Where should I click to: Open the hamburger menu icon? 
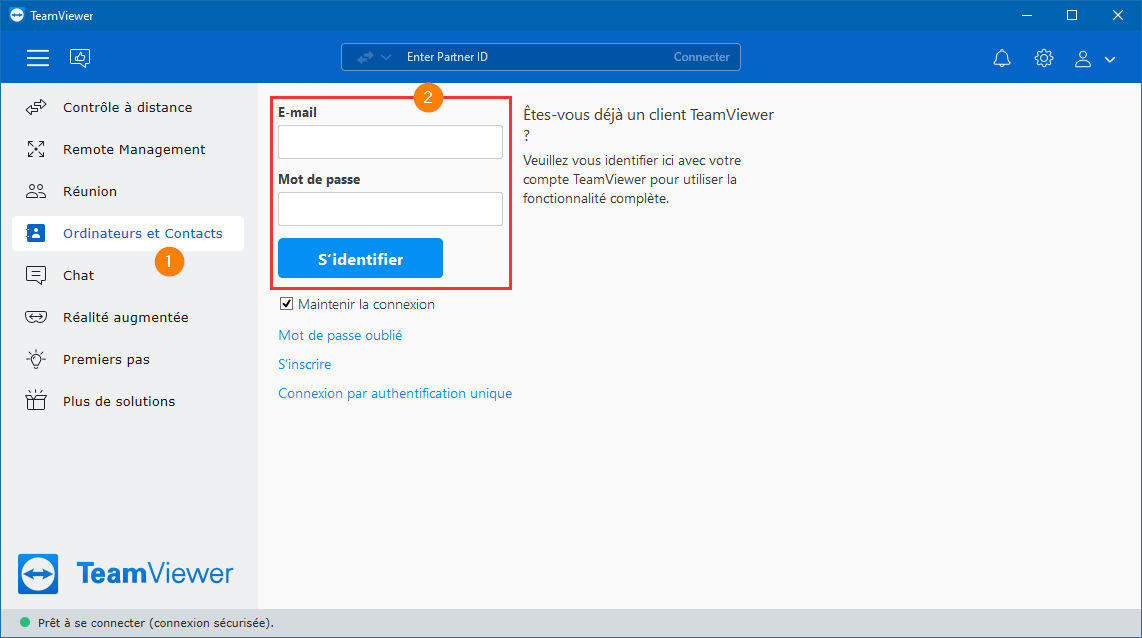click(38, 58)
